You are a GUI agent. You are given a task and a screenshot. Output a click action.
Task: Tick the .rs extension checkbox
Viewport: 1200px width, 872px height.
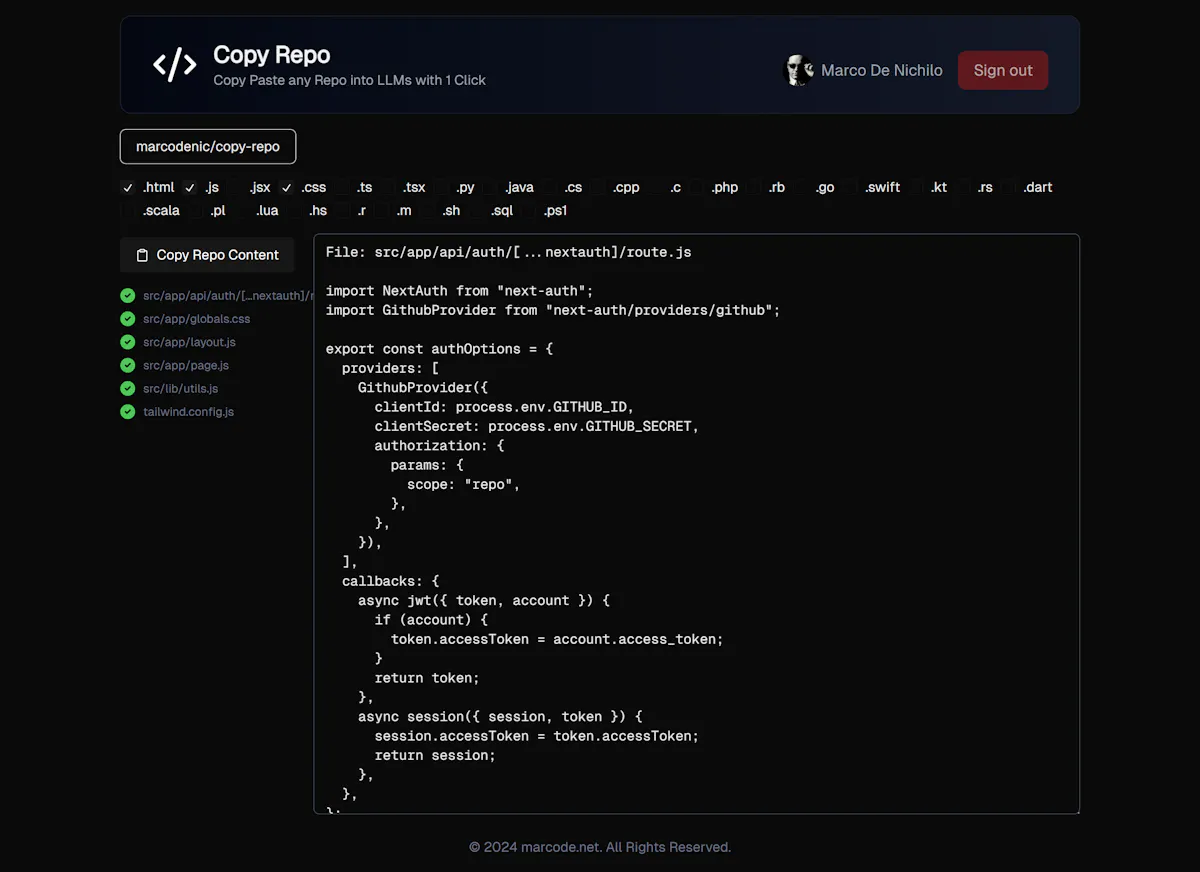point(962,187)
